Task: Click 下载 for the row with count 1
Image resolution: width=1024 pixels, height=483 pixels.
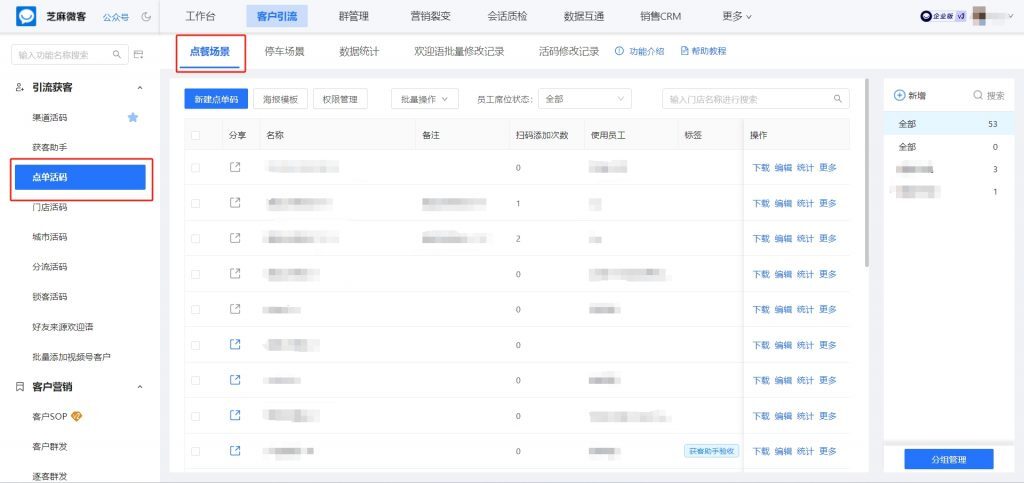Action: tap(761, 204)
